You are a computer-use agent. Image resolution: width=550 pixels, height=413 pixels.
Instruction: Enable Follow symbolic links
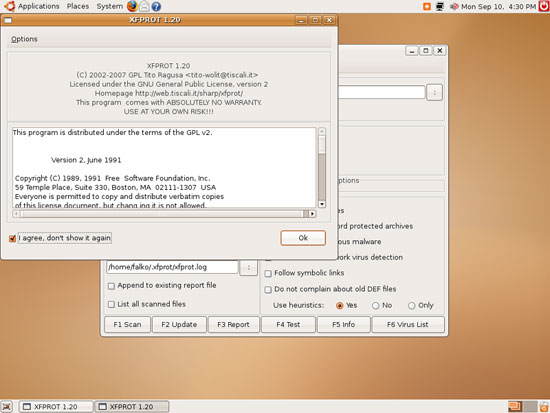tap(268, 273)
